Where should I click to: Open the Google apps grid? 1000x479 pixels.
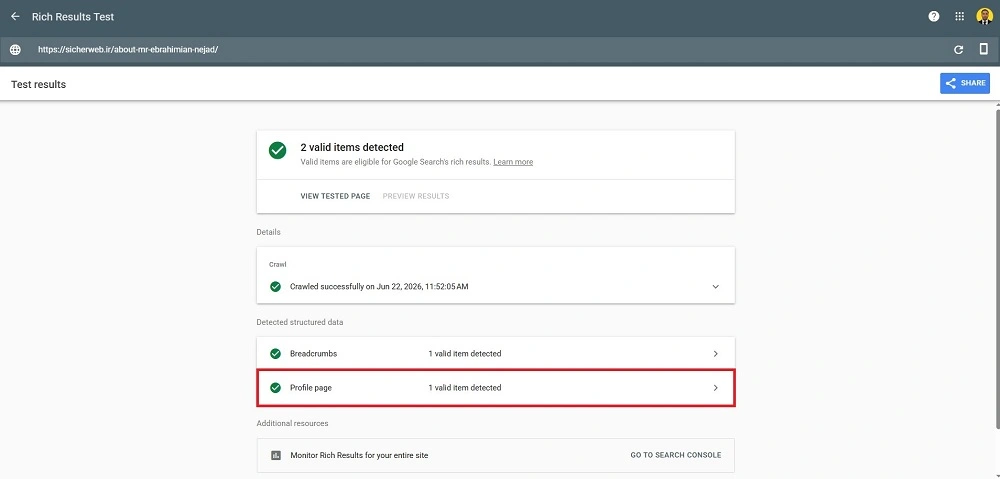click(959, 17)
